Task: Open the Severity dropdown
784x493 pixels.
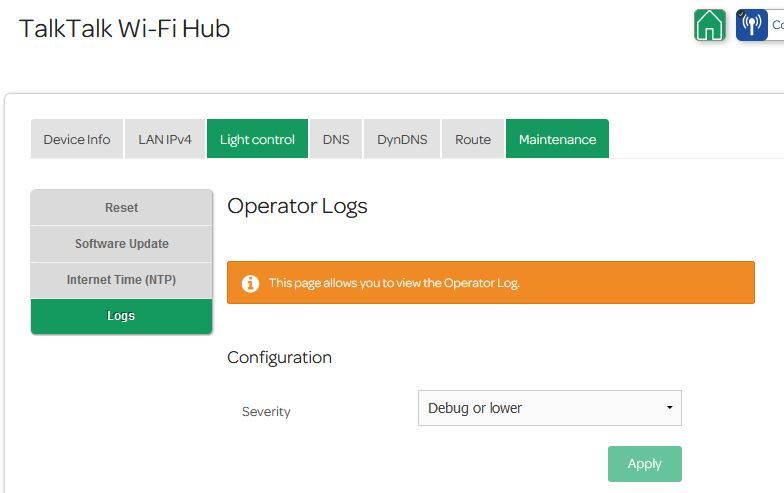Action: point(549,408)
